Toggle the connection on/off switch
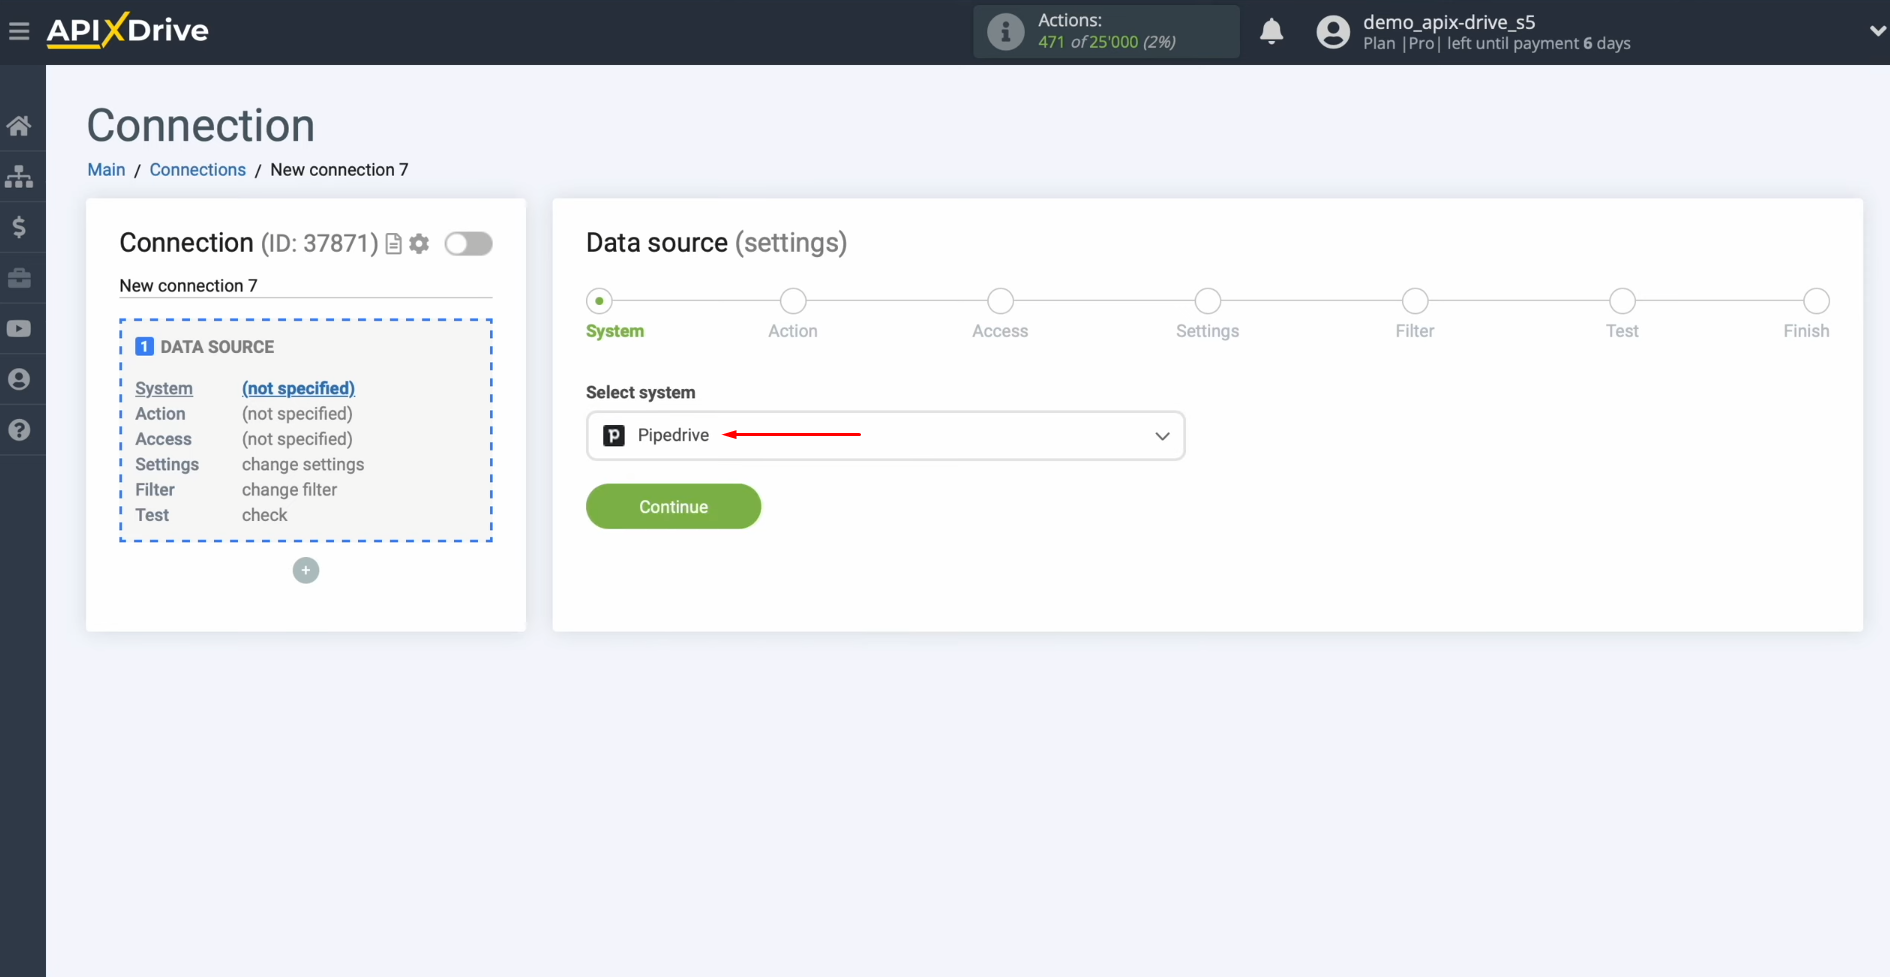The image size is (1890, 977). point(468,243)
